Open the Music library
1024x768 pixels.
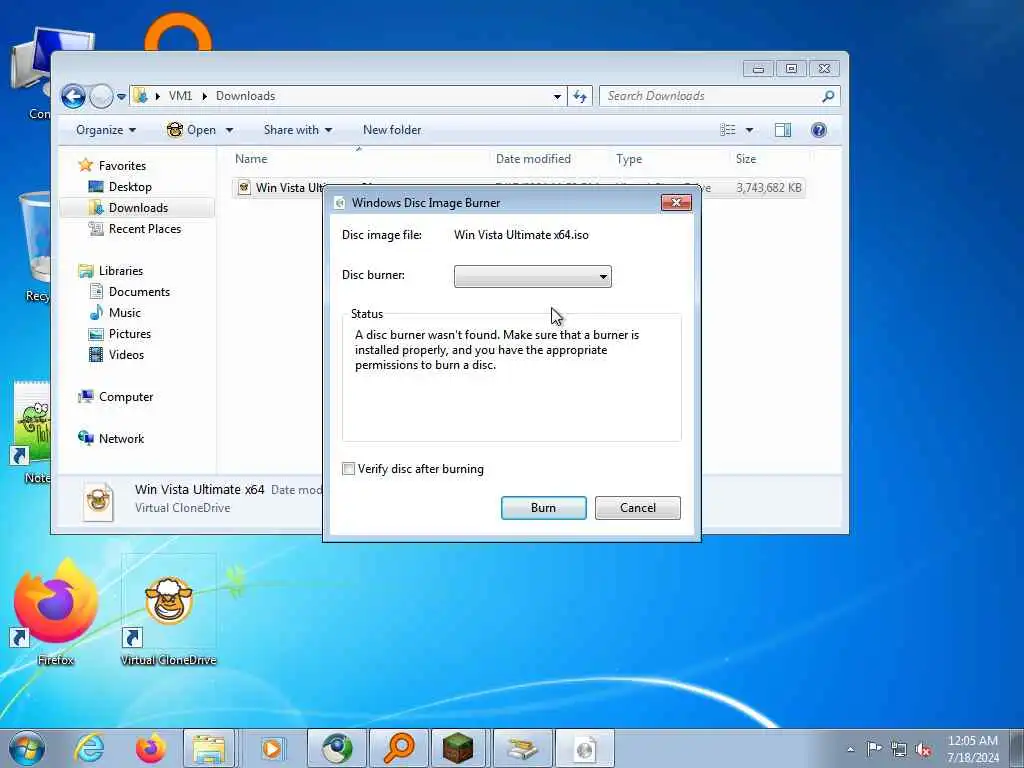[x=124, y=313]
